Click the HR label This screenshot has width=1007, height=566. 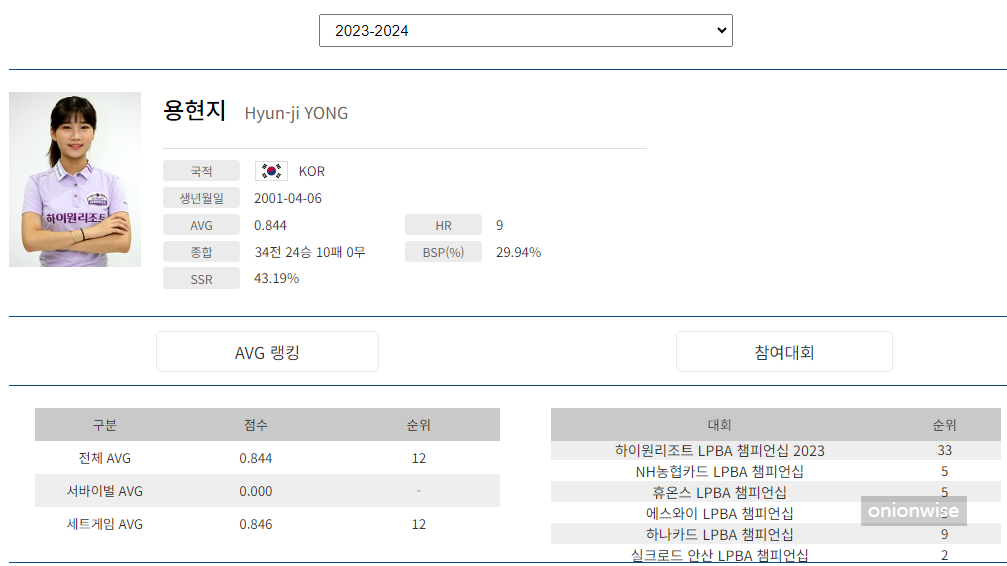point(443,225)
